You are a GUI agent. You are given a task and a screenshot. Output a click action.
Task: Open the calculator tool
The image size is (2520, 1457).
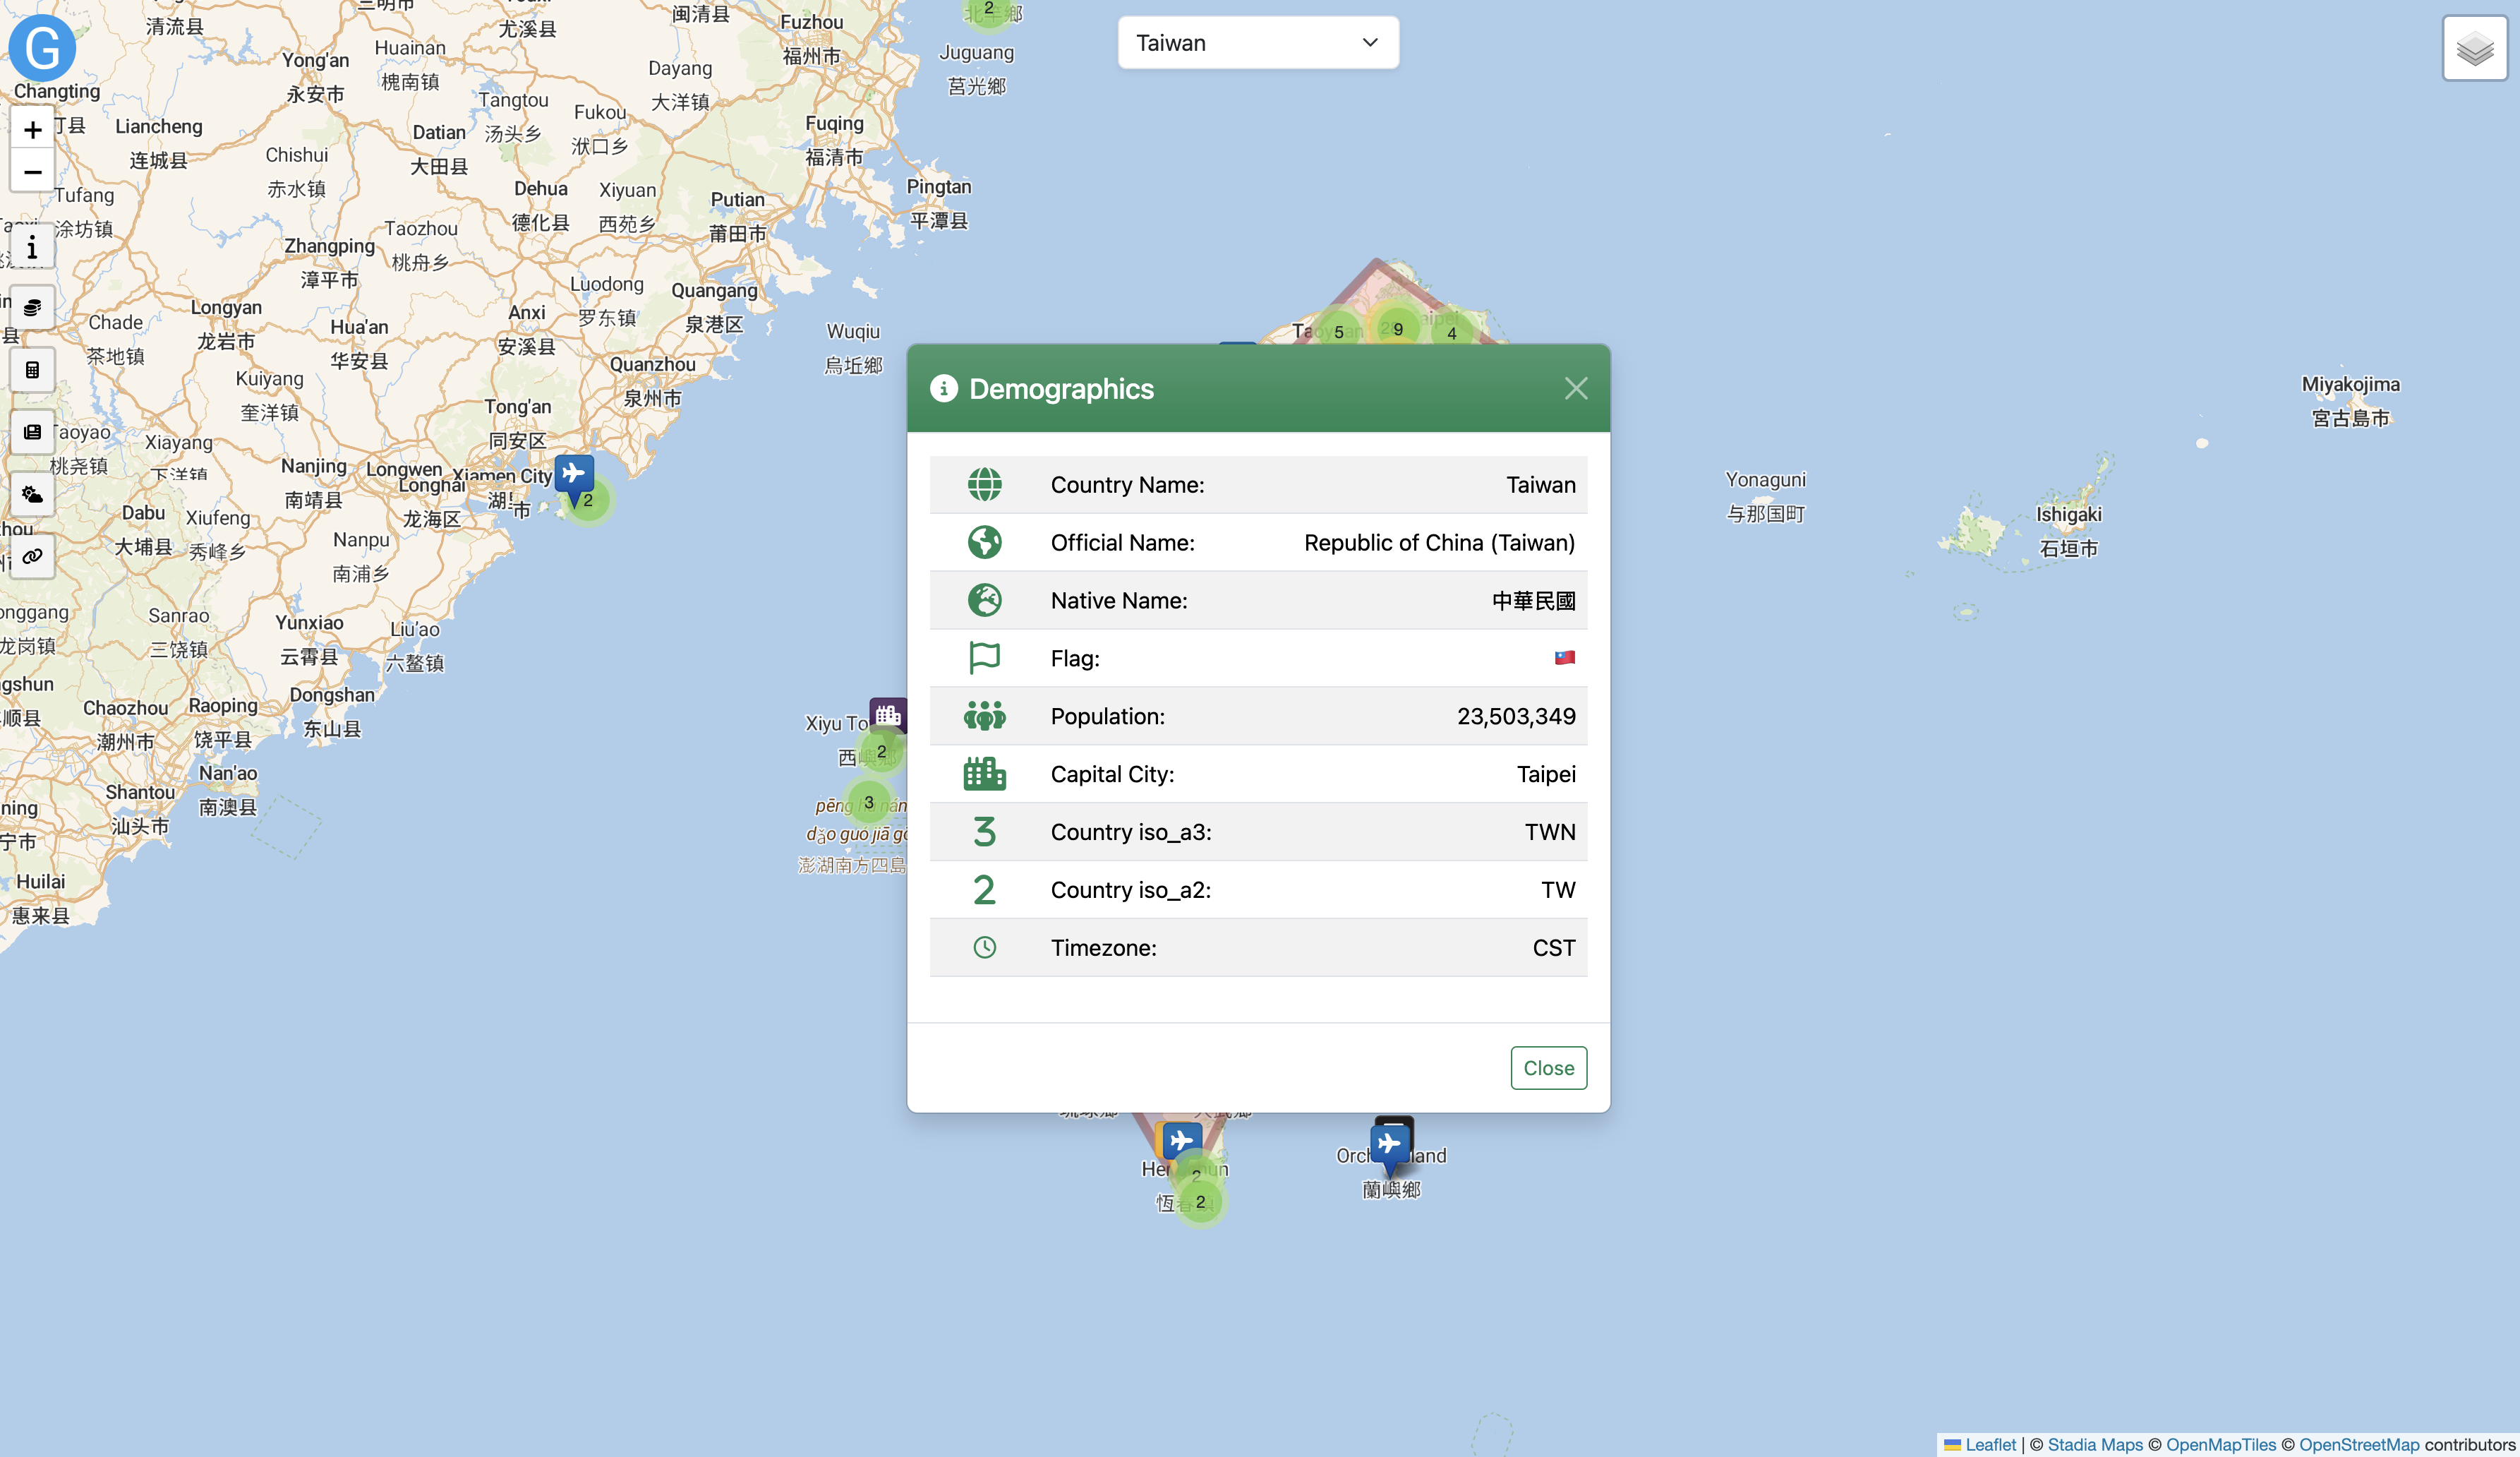point(32,370)
